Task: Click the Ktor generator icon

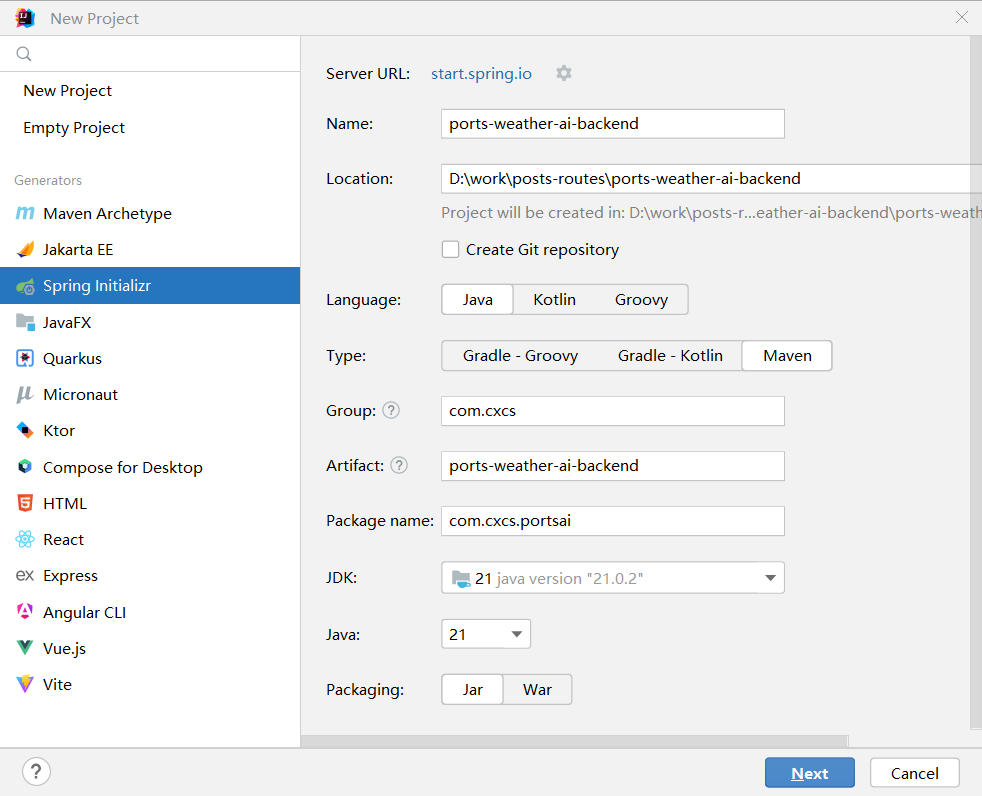Action: tap(25, 430)
